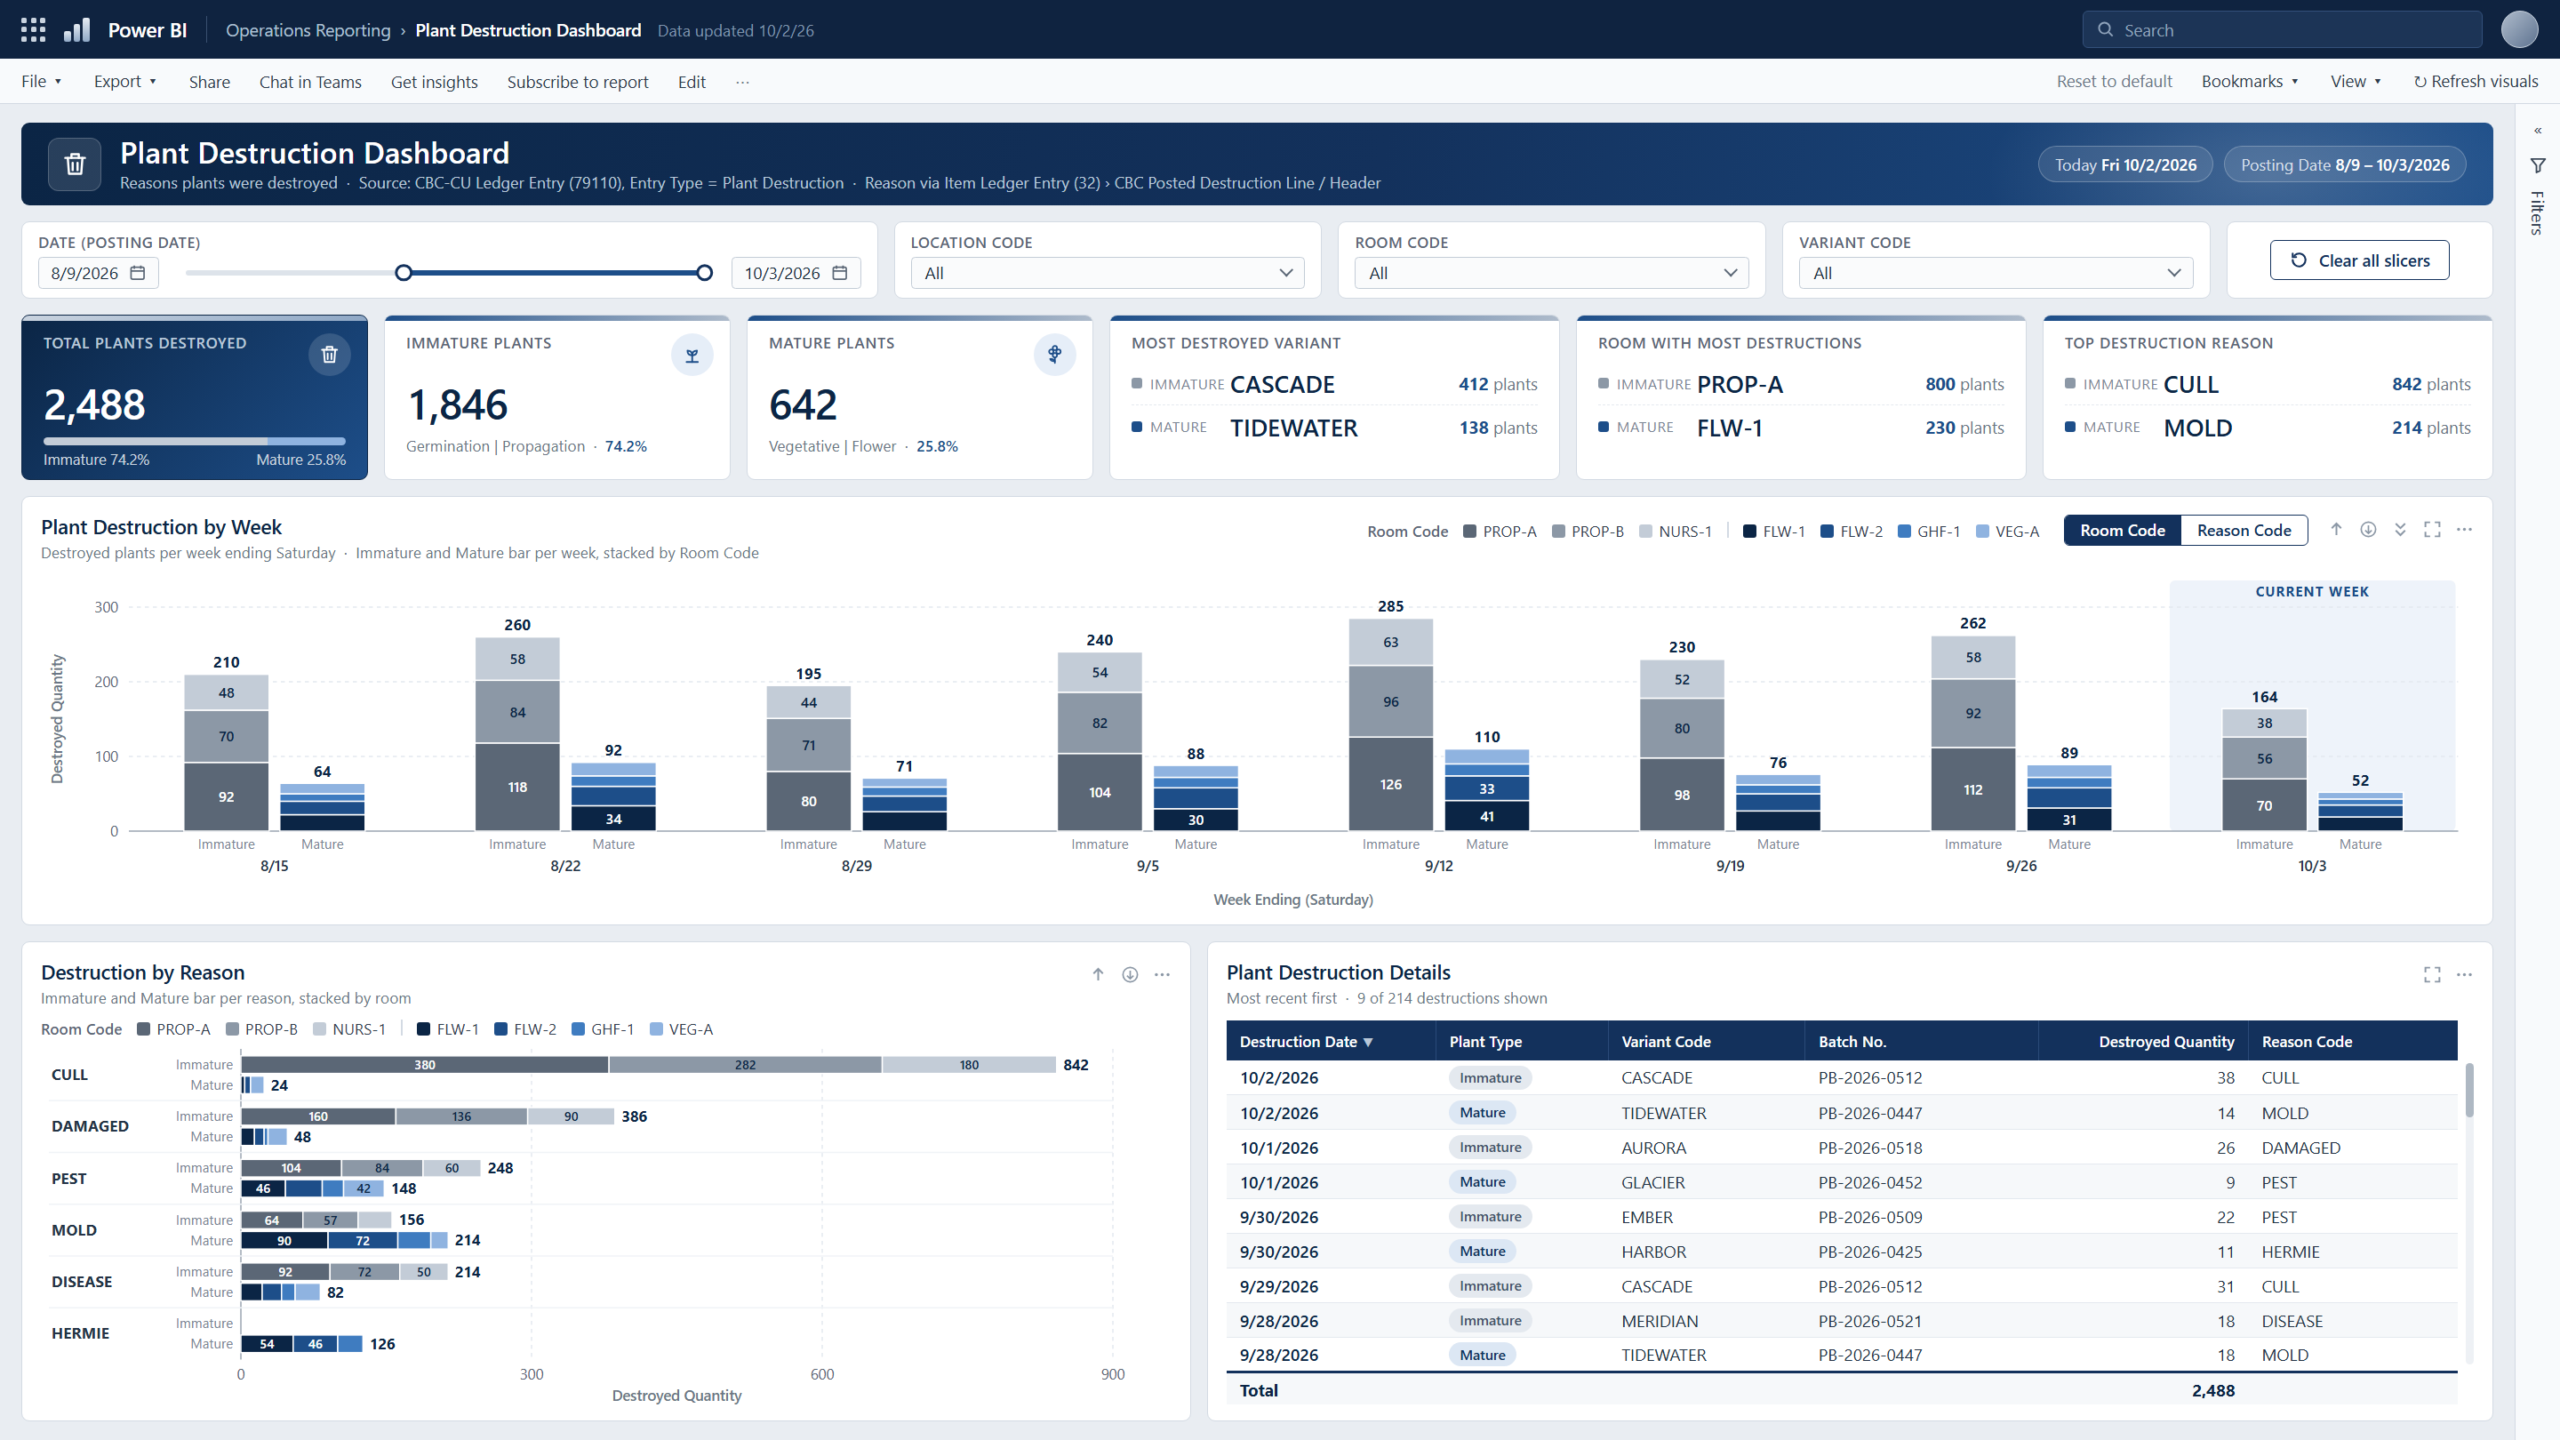Open focus mode for weekly chart
This screenshot has width=2560, height=1440.
[x=2432, y=529]
